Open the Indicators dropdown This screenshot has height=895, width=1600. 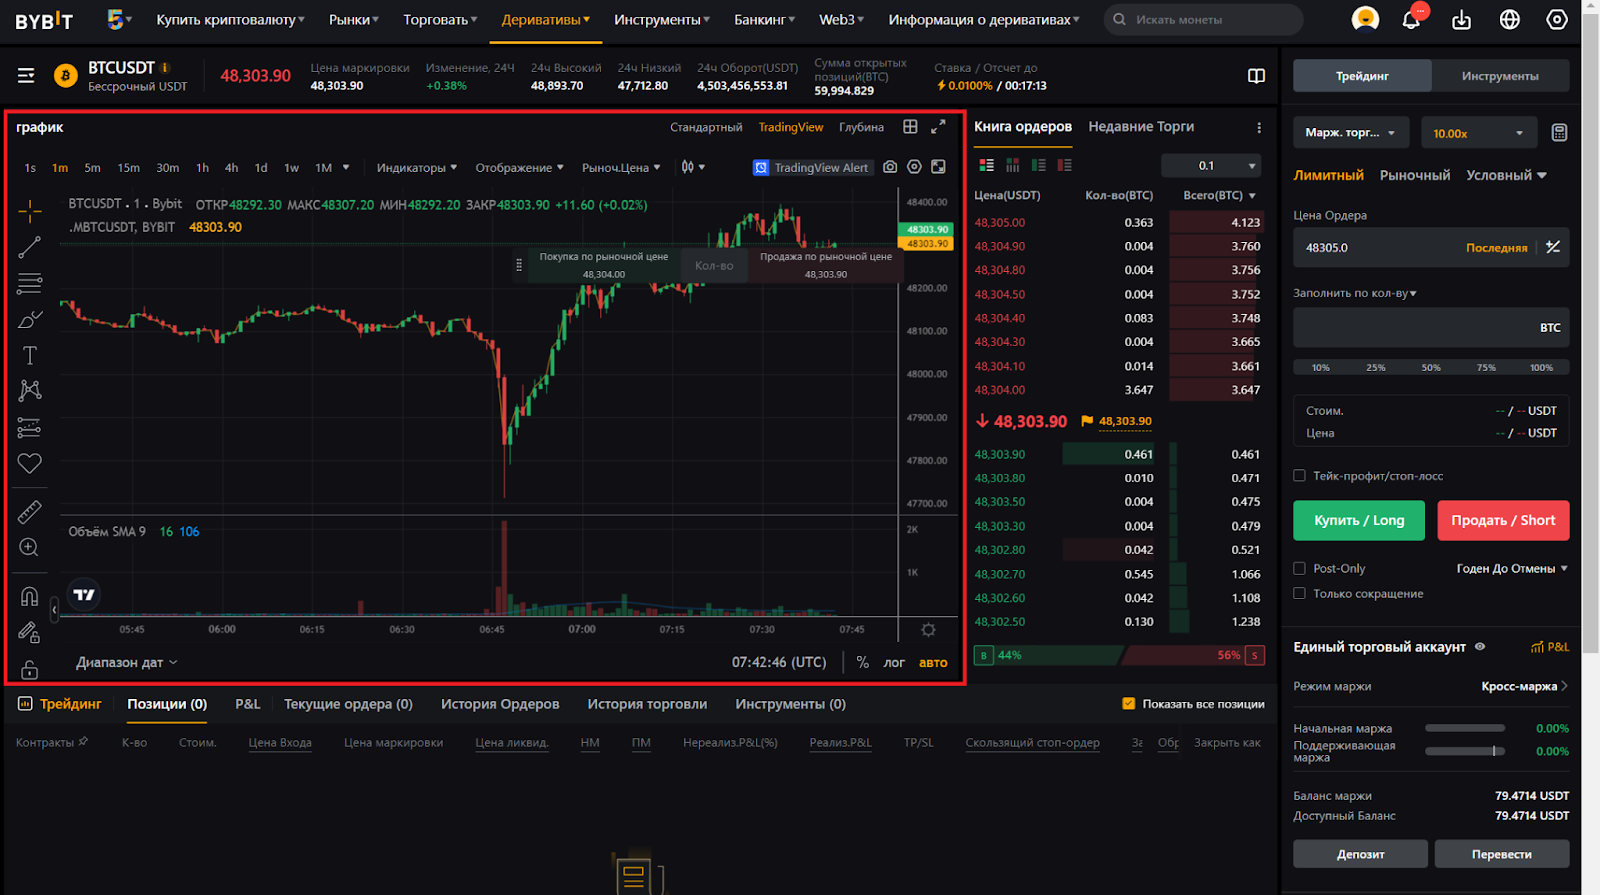[x=416, y=168]
